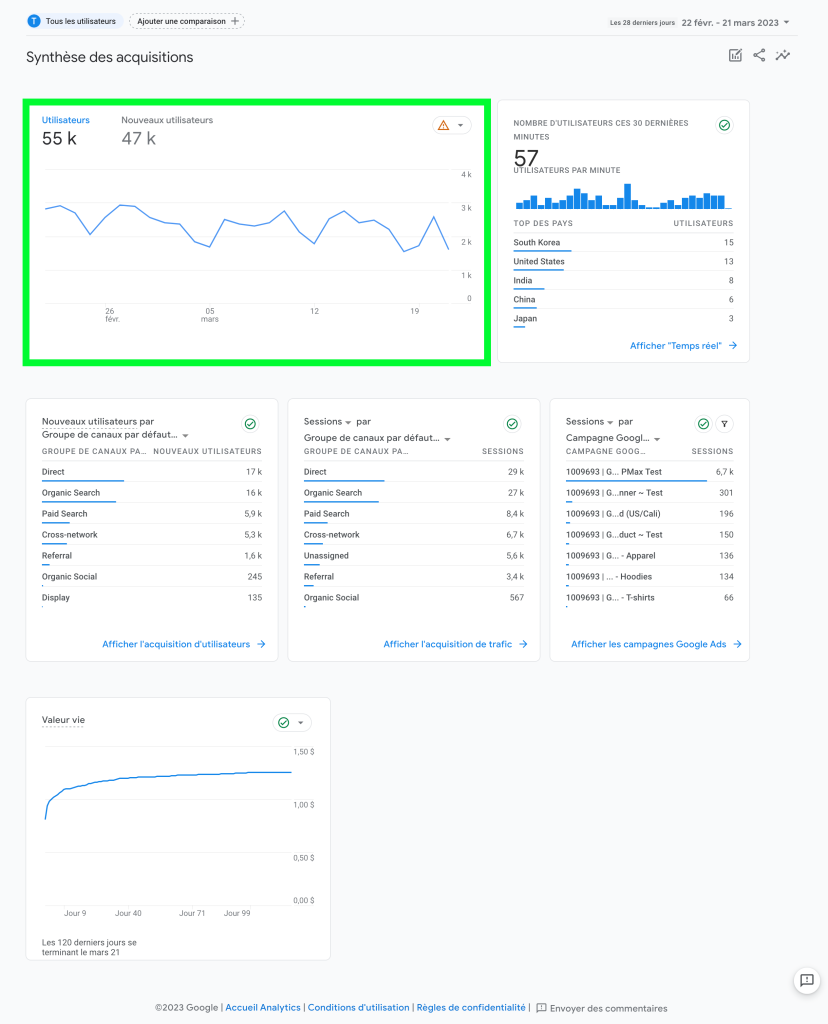Open the Insights sparkle icon
Viewport: 828px width, 1024px height.
click(783, 56)
